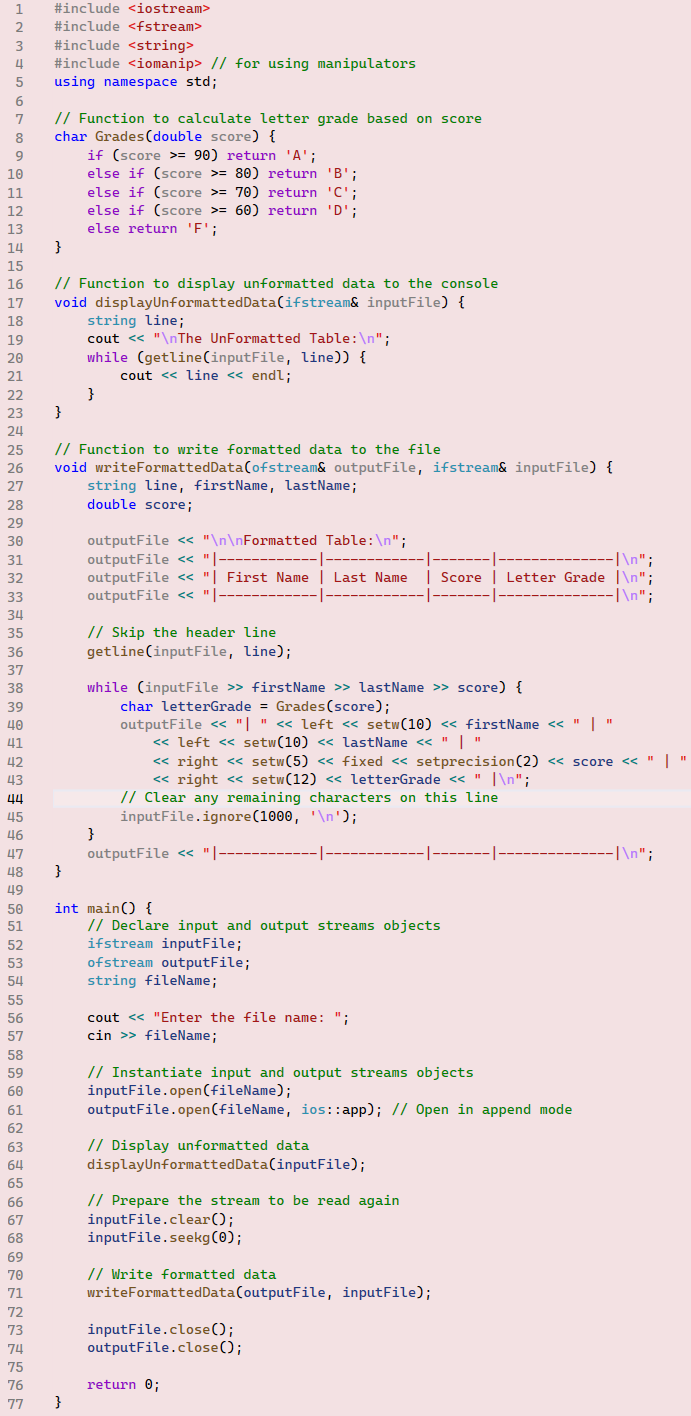Click comment 'Instantiate input and output streams objects'
This screenshot has height=1416, width=691.
(x=280, y=1073)
